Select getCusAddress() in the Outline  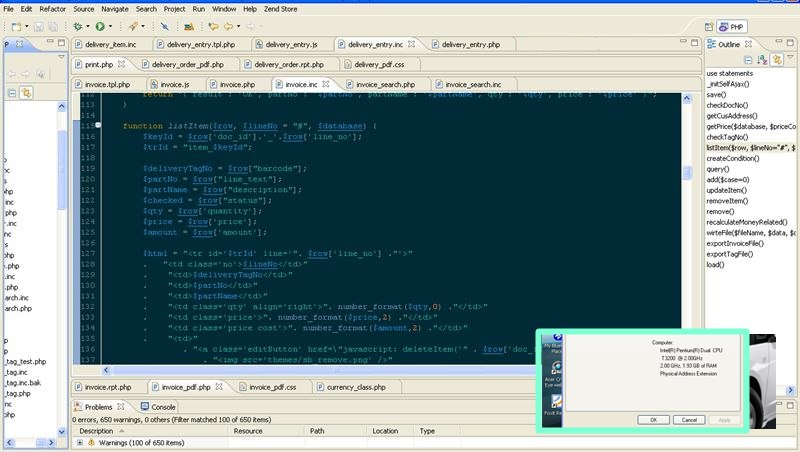click(x=732, y=116)
